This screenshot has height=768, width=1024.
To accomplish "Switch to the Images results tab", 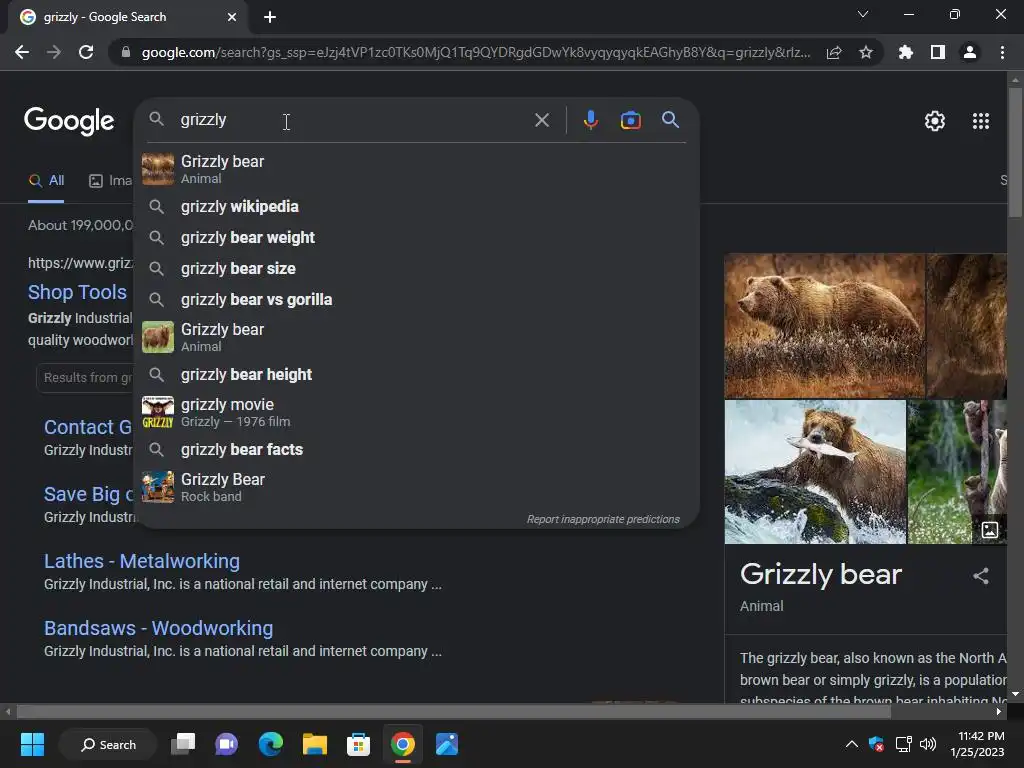I will [x=110, y=181].
